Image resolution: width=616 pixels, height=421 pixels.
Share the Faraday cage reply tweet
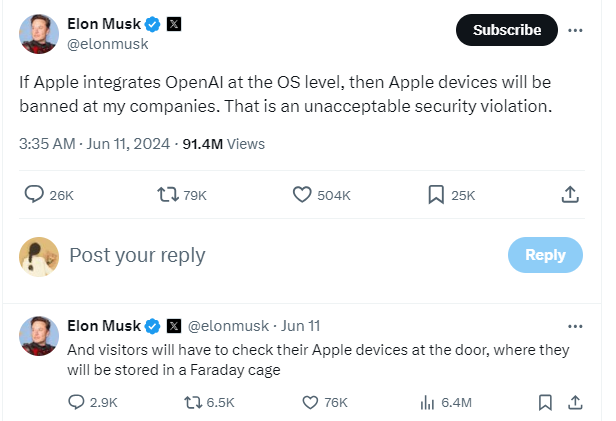pos(575,402)
